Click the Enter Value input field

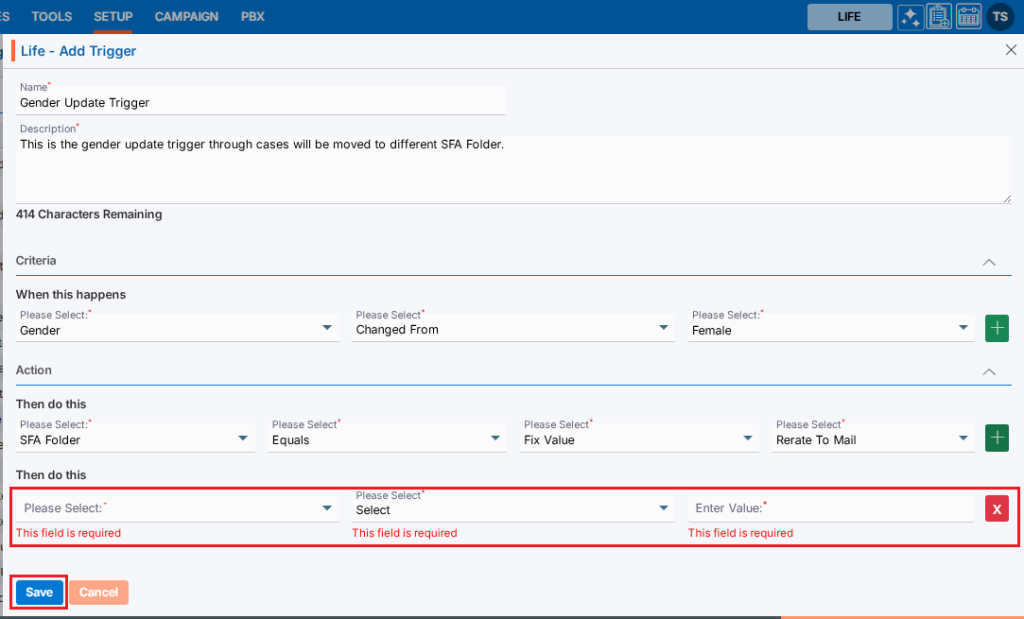[830, 508]
